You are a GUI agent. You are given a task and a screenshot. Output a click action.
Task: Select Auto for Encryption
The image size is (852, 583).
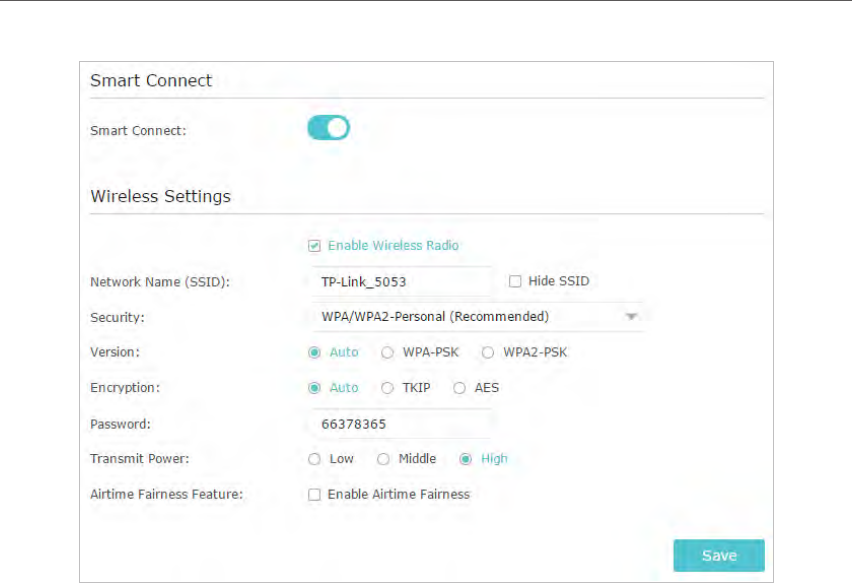(x=314, y=388)
